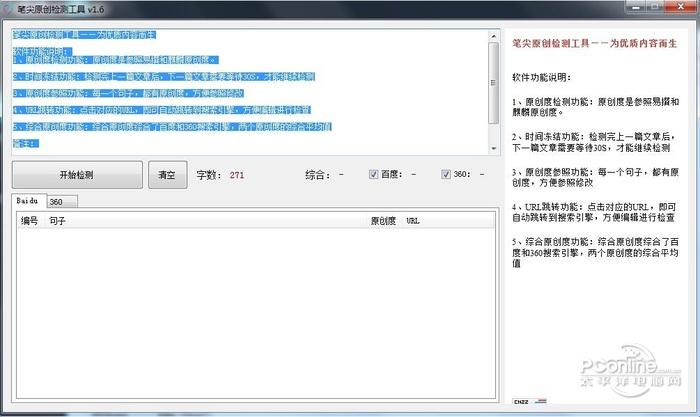The width and height of the screenshot is (700, 417).
Task: Sort by the 原创度 column header
Action: (383, 221)
